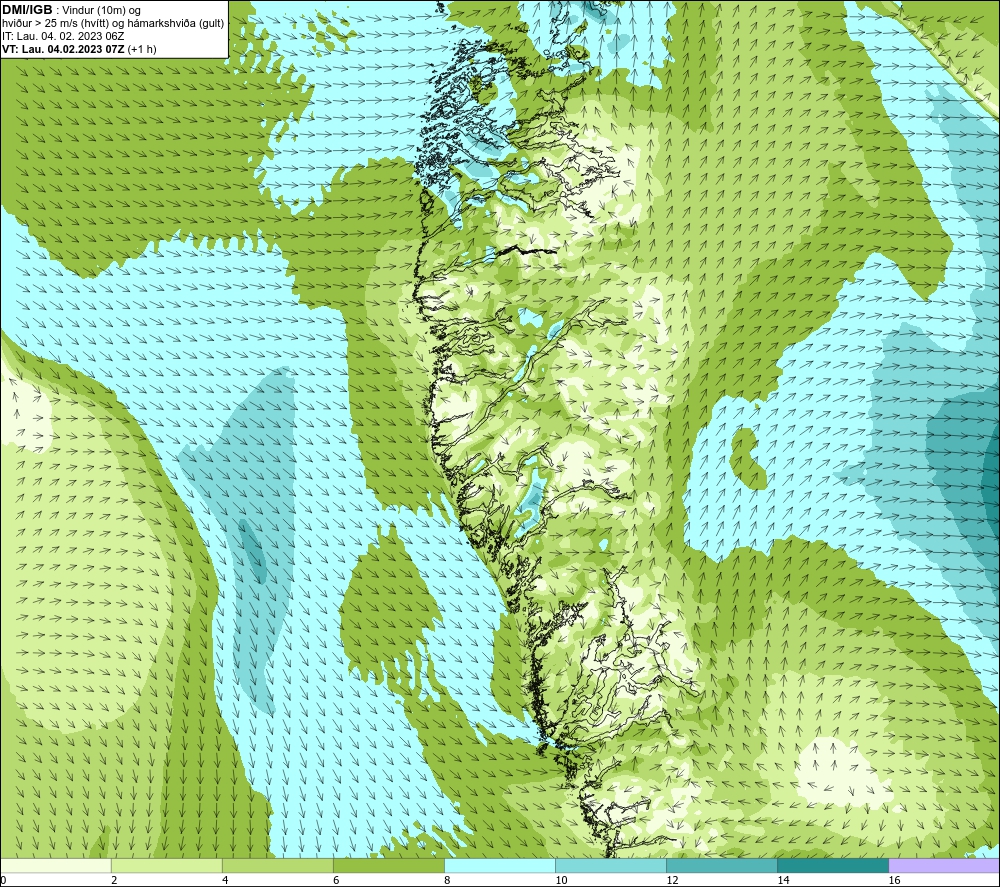Click the pale cyan 8–10 m/s legend swatch

coord(499,866)
